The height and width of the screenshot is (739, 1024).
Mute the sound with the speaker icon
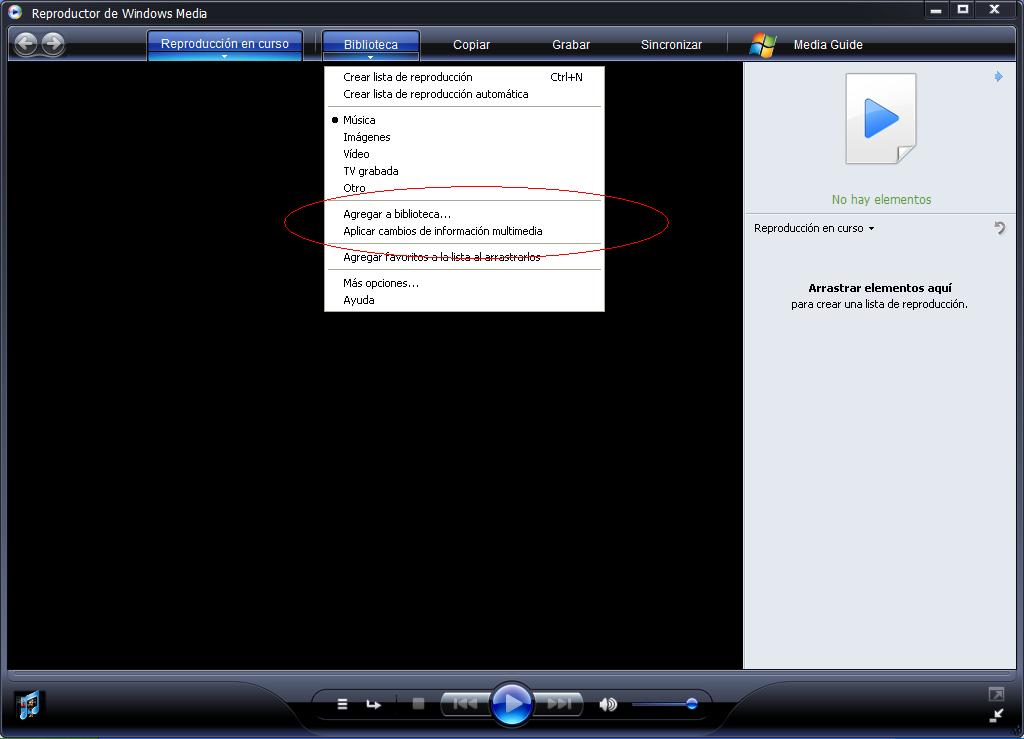[x=608, y=704]
